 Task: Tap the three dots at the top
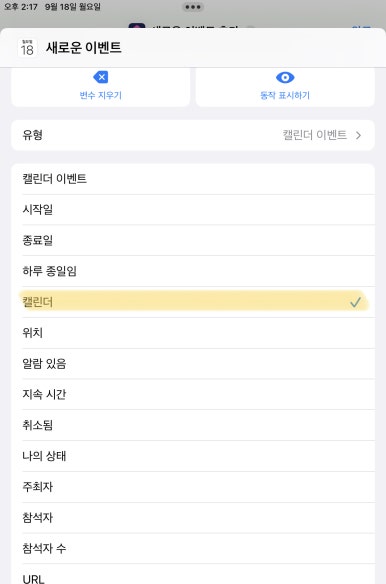pyautogui.click(x=193, y=7)
